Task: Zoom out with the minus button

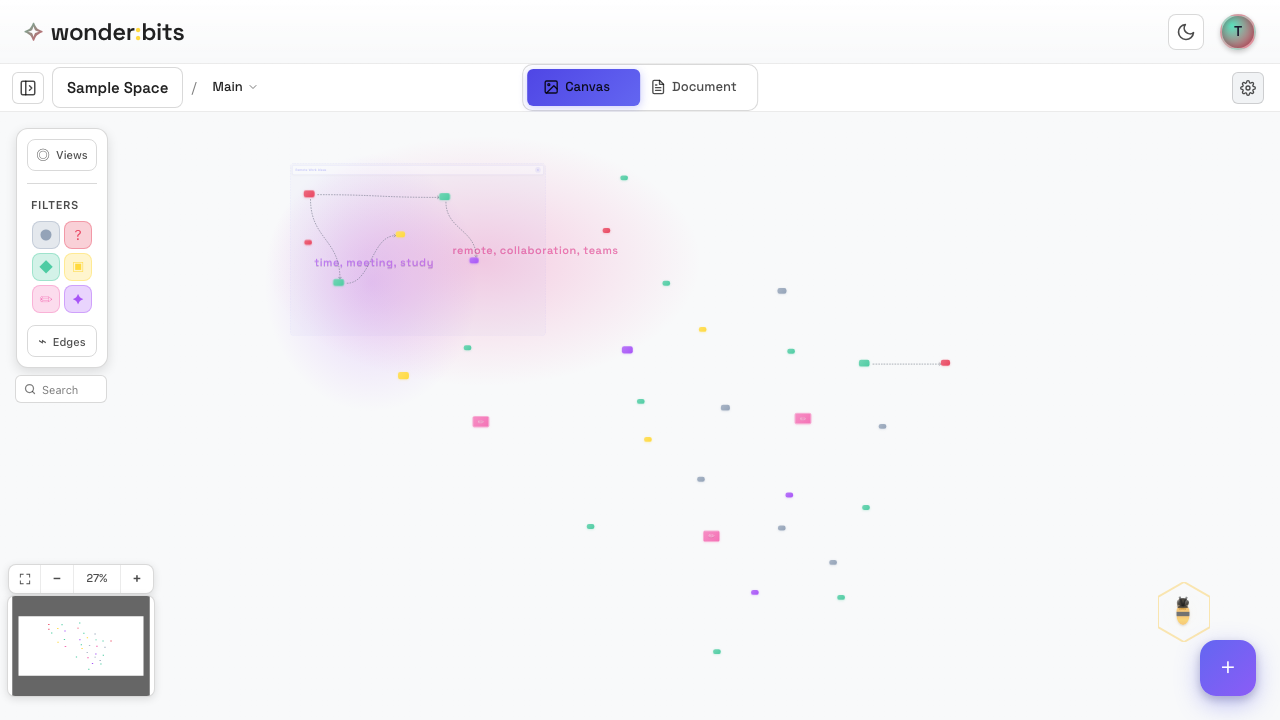Action: tap(57, 578)
